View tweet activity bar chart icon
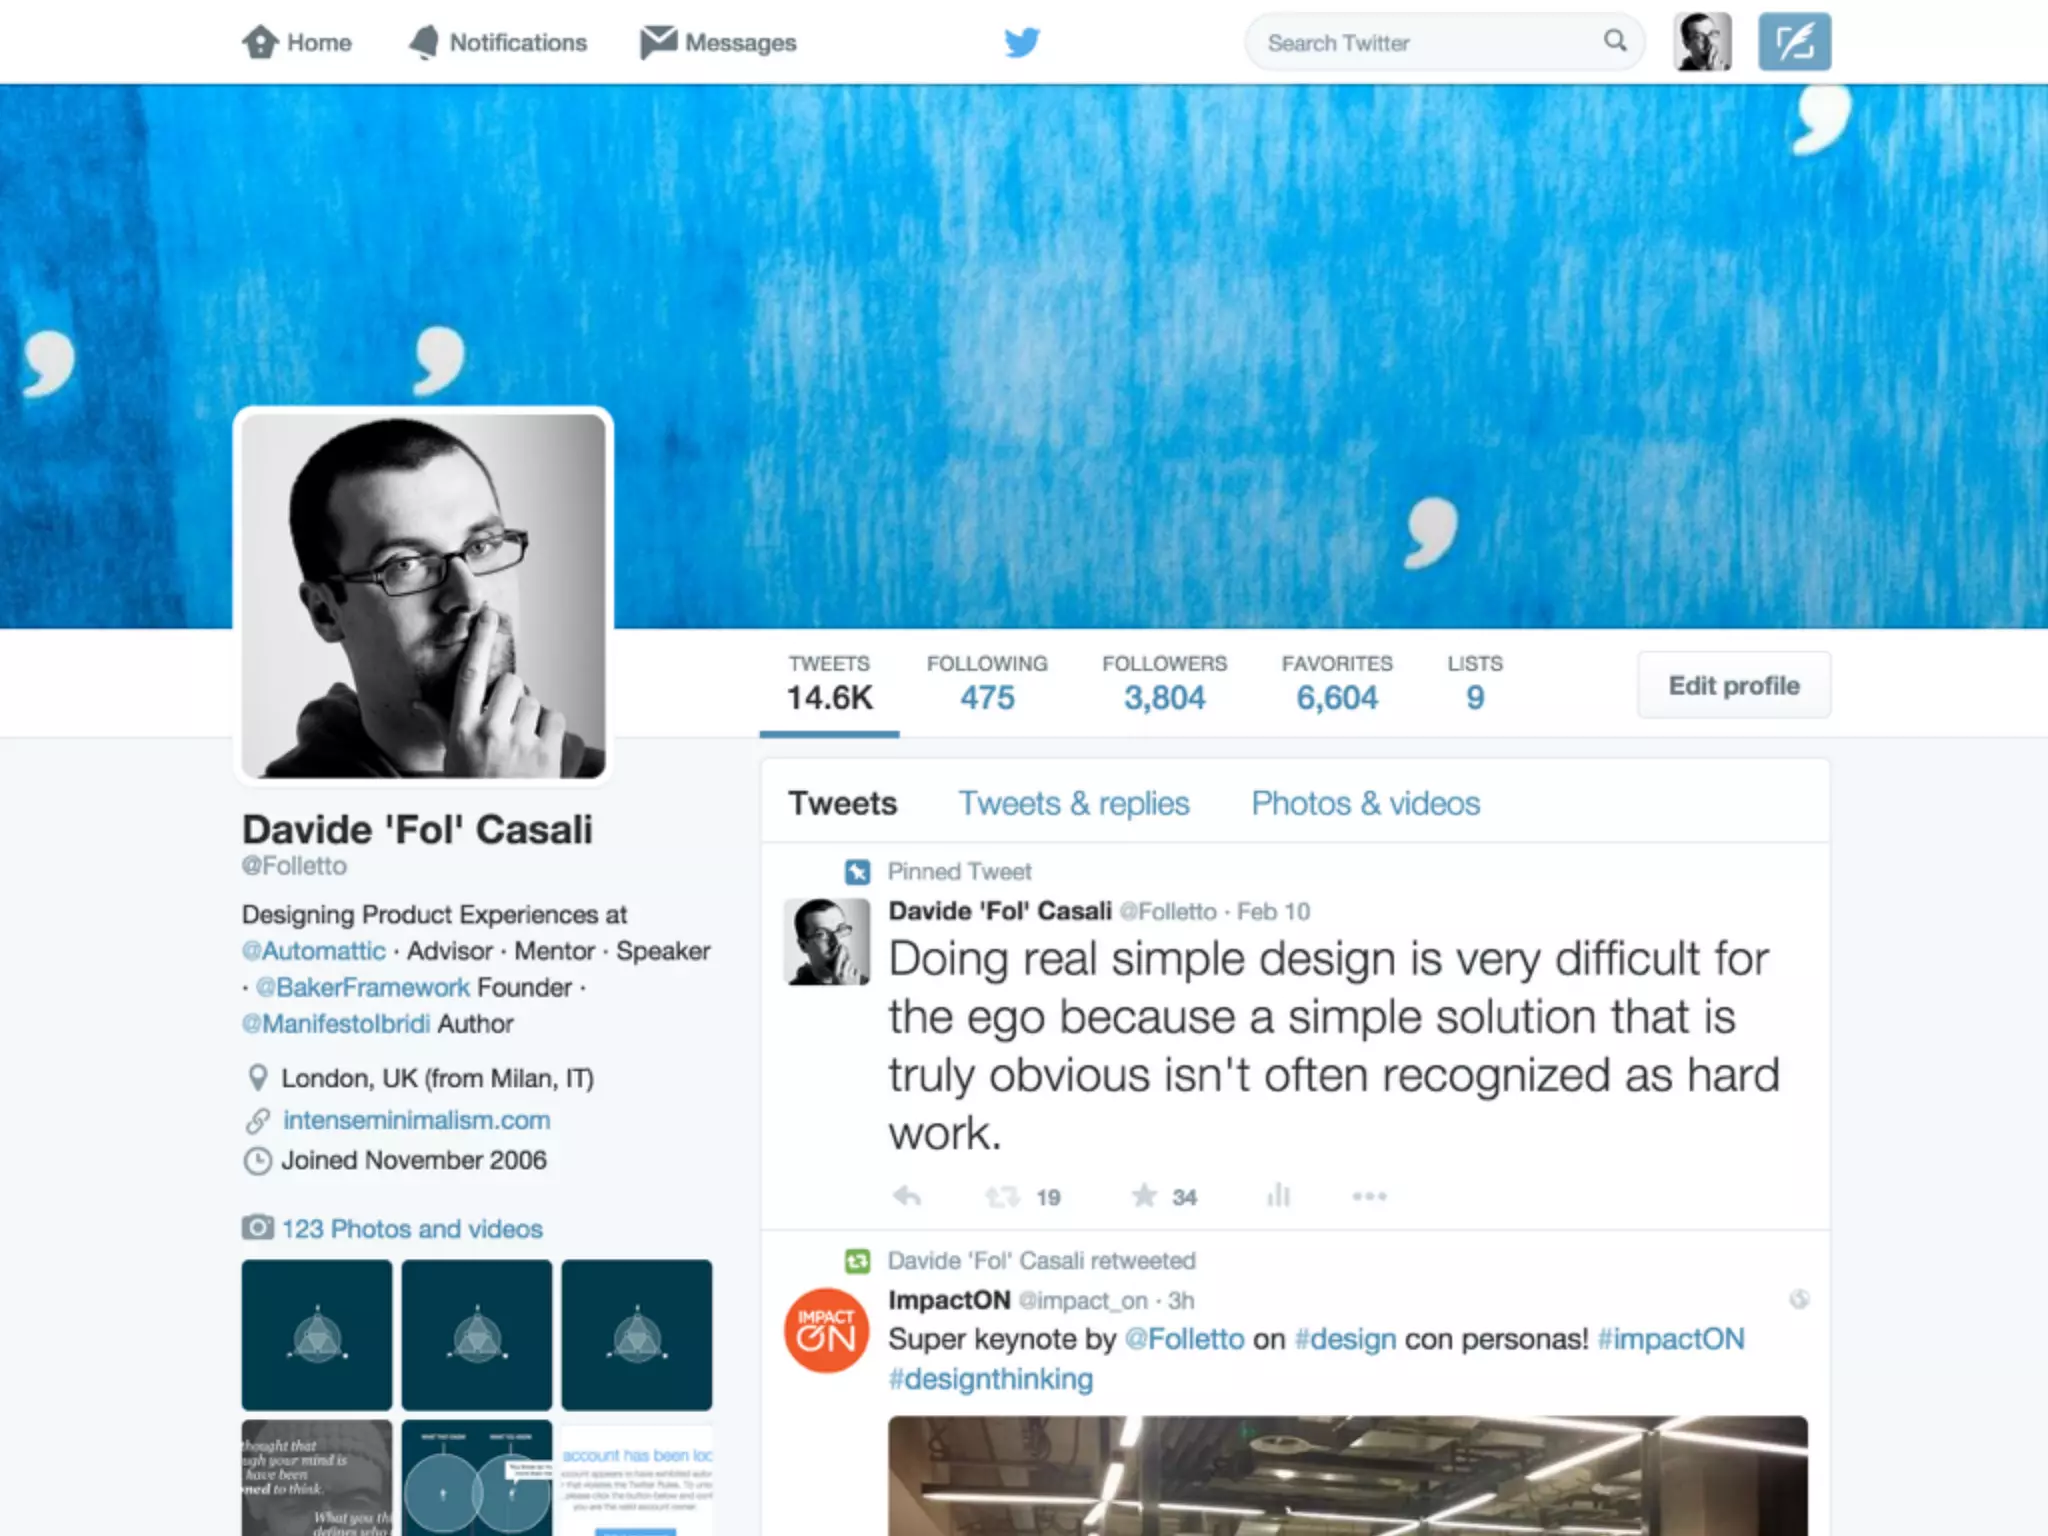The image size is (2048, 1536). (x=1278, y=1196)
